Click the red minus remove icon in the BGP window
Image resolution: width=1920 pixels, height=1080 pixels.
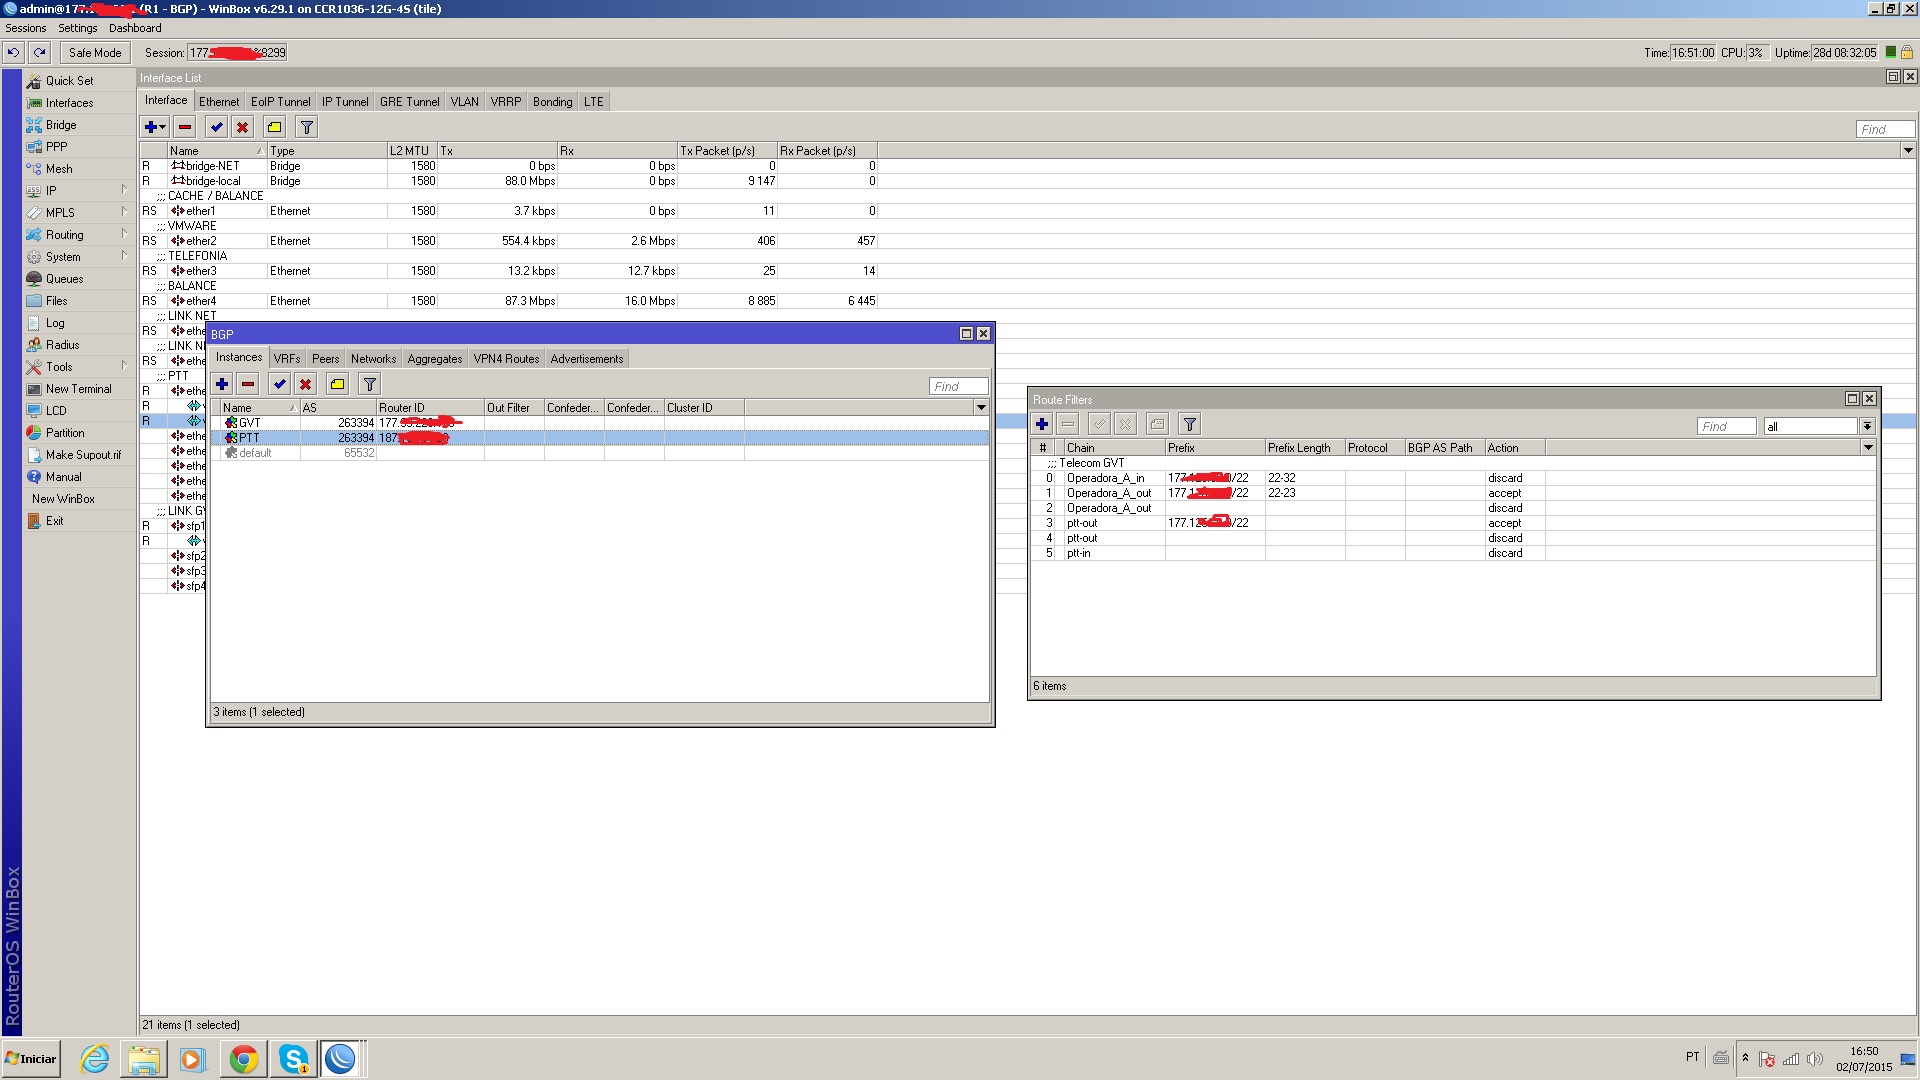coord(248,384)
